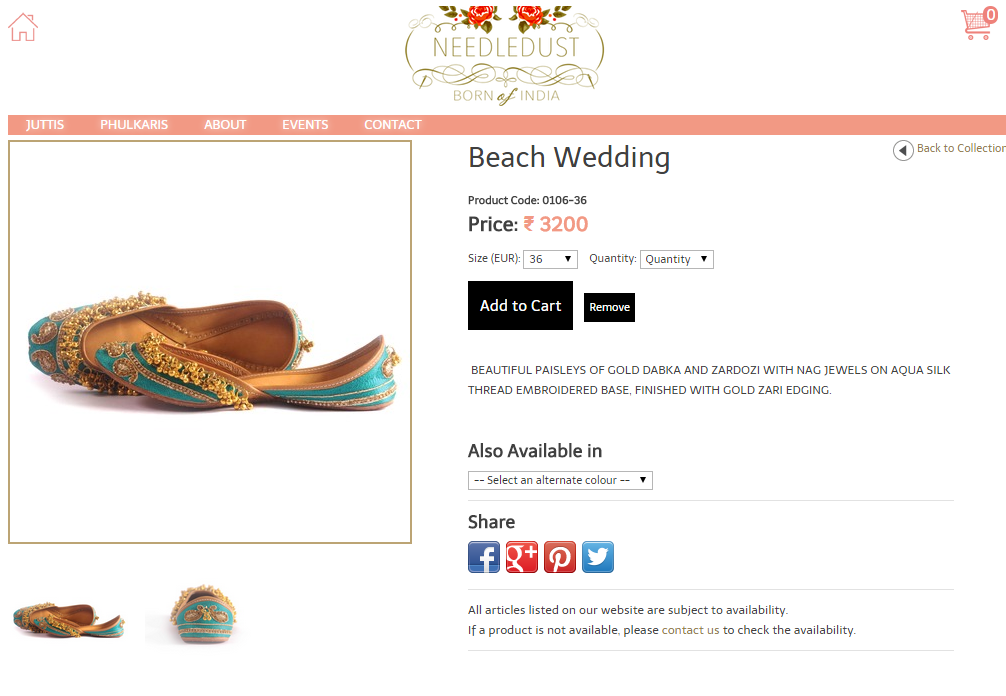Image resolution: width=1006 pixels, height=696 pixels.
Task: Share on Twitter
Action: point(597,557)
